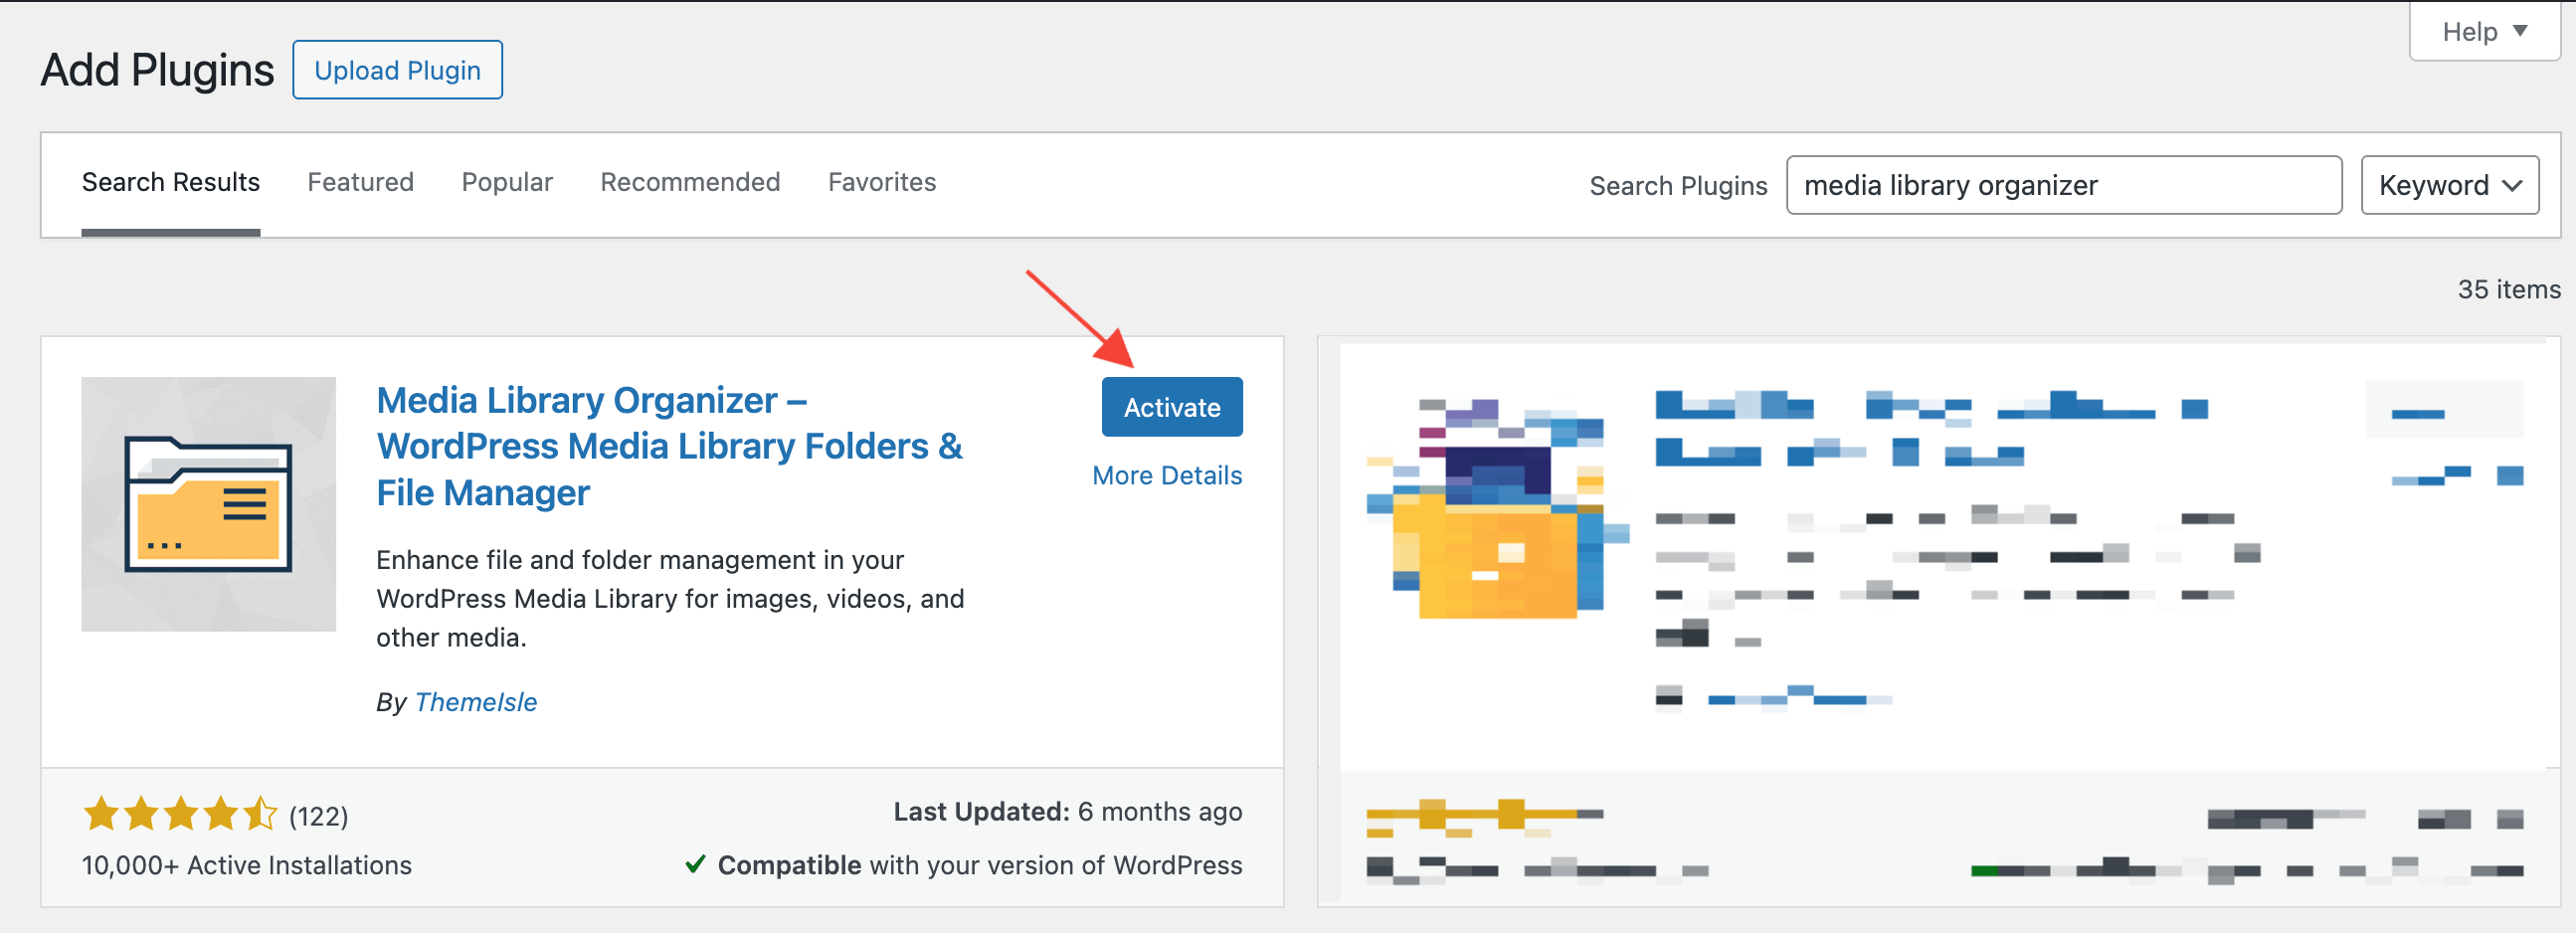Screen dimensions: 2576x933
Task: Select the Favorites tab
Action: point(881,182)
